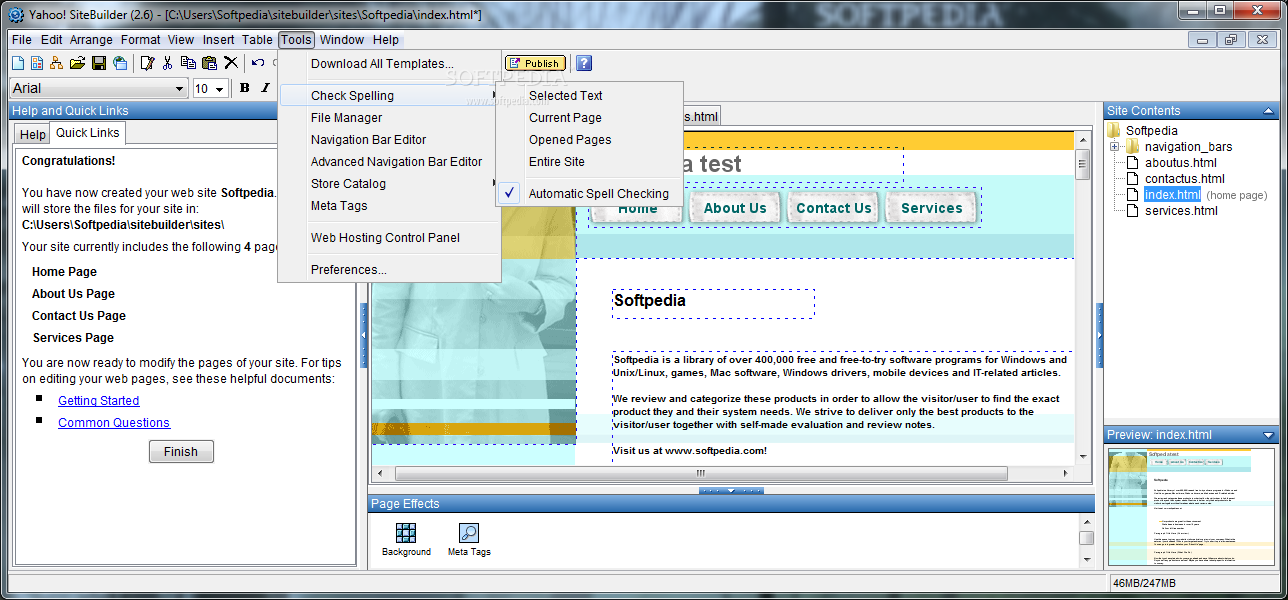Screen dimensions: 1288x600
Task: Click the edit pencil-and-page toolbar icon
Action: pyautogui.click(x=148, y=63)
